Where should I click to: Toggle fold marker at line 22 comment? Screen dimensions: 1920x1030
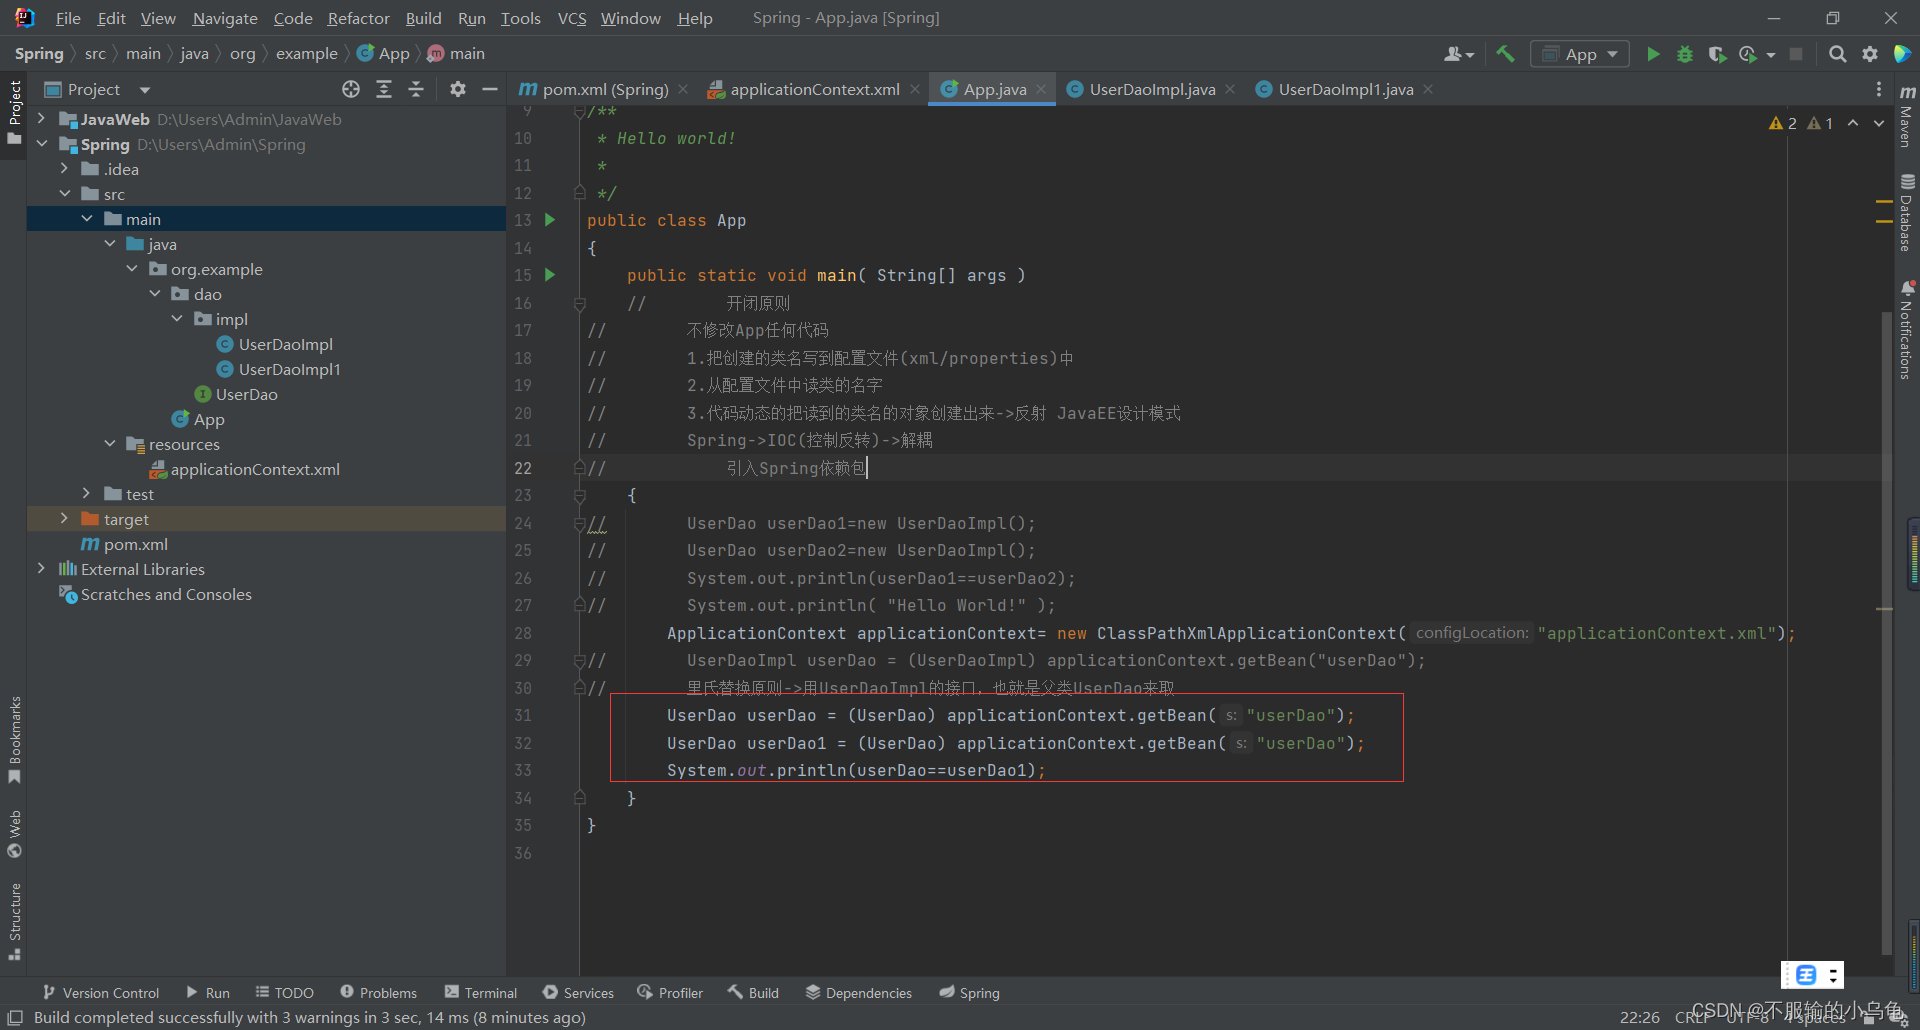579,467
